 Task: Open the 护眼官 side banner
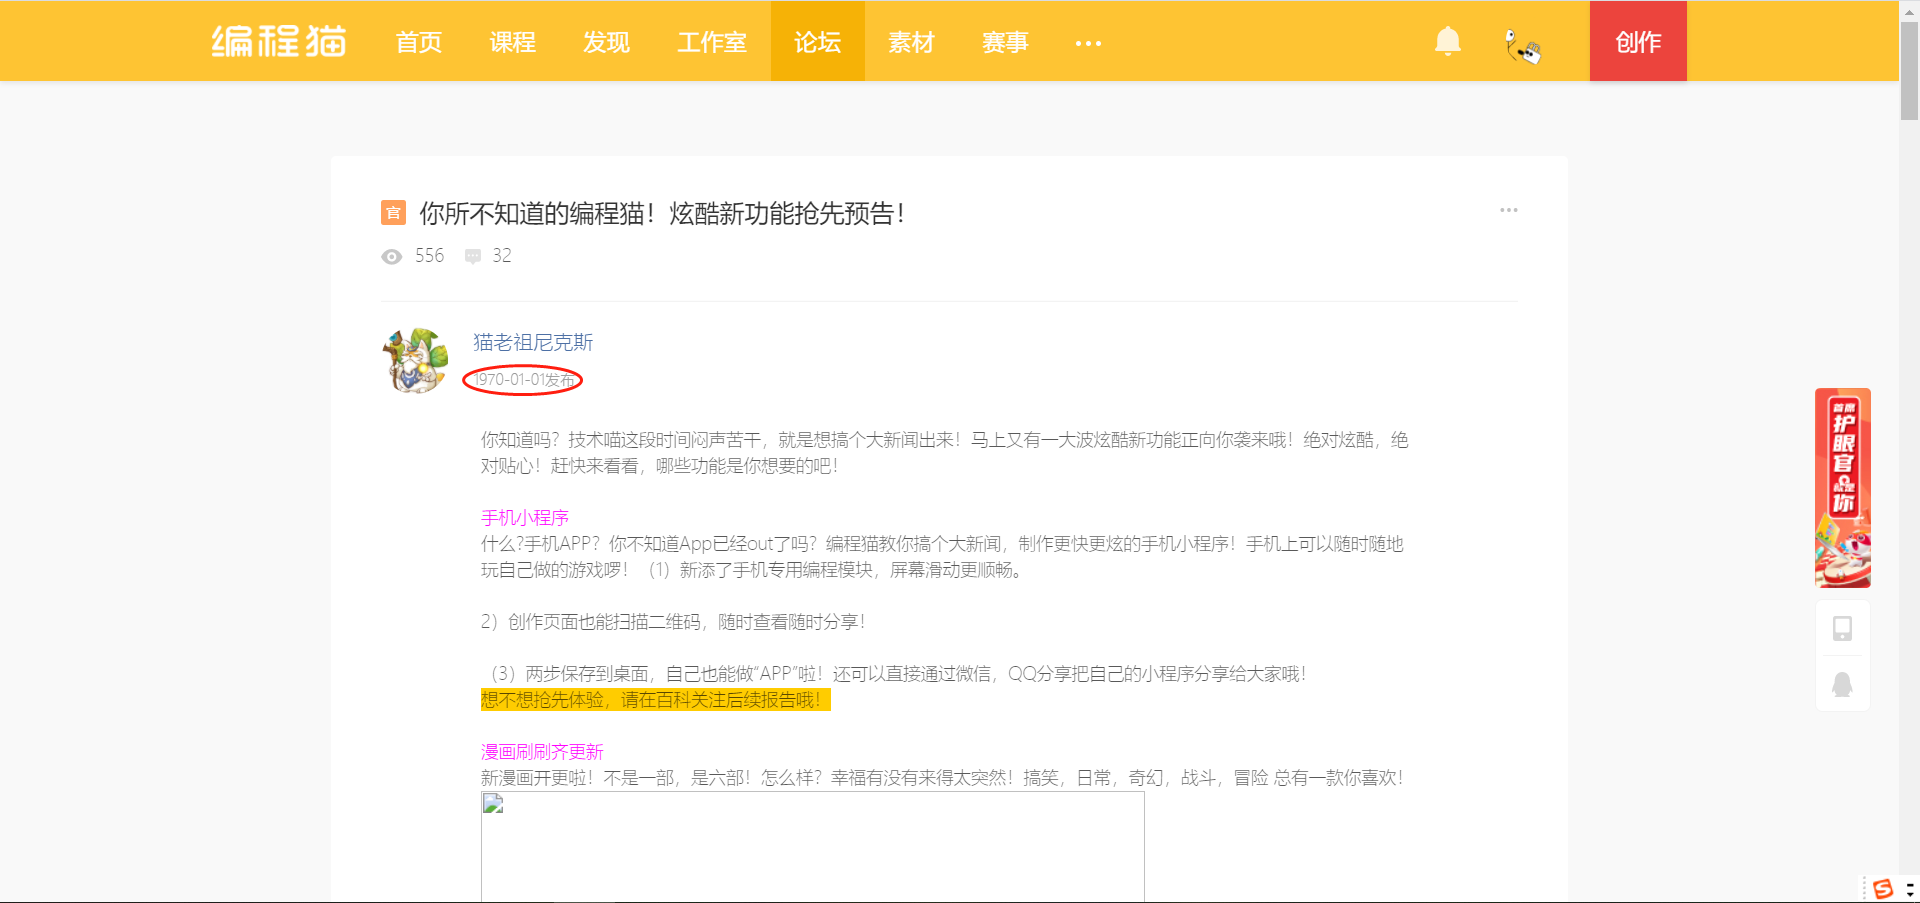(1843, 488)
